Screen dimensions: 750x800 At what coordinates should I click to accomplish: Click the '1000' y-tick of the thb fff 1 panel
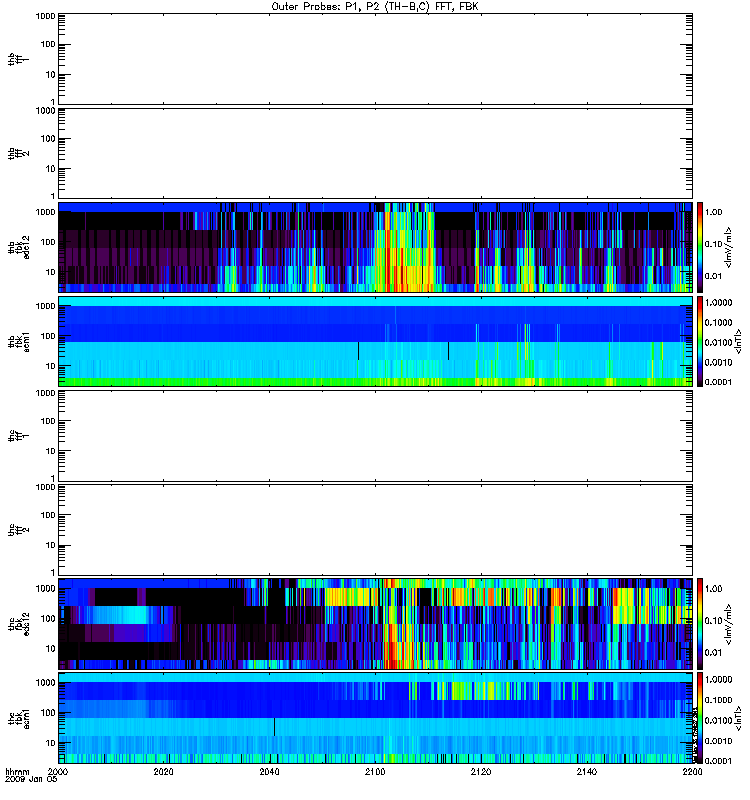[45, 16]
